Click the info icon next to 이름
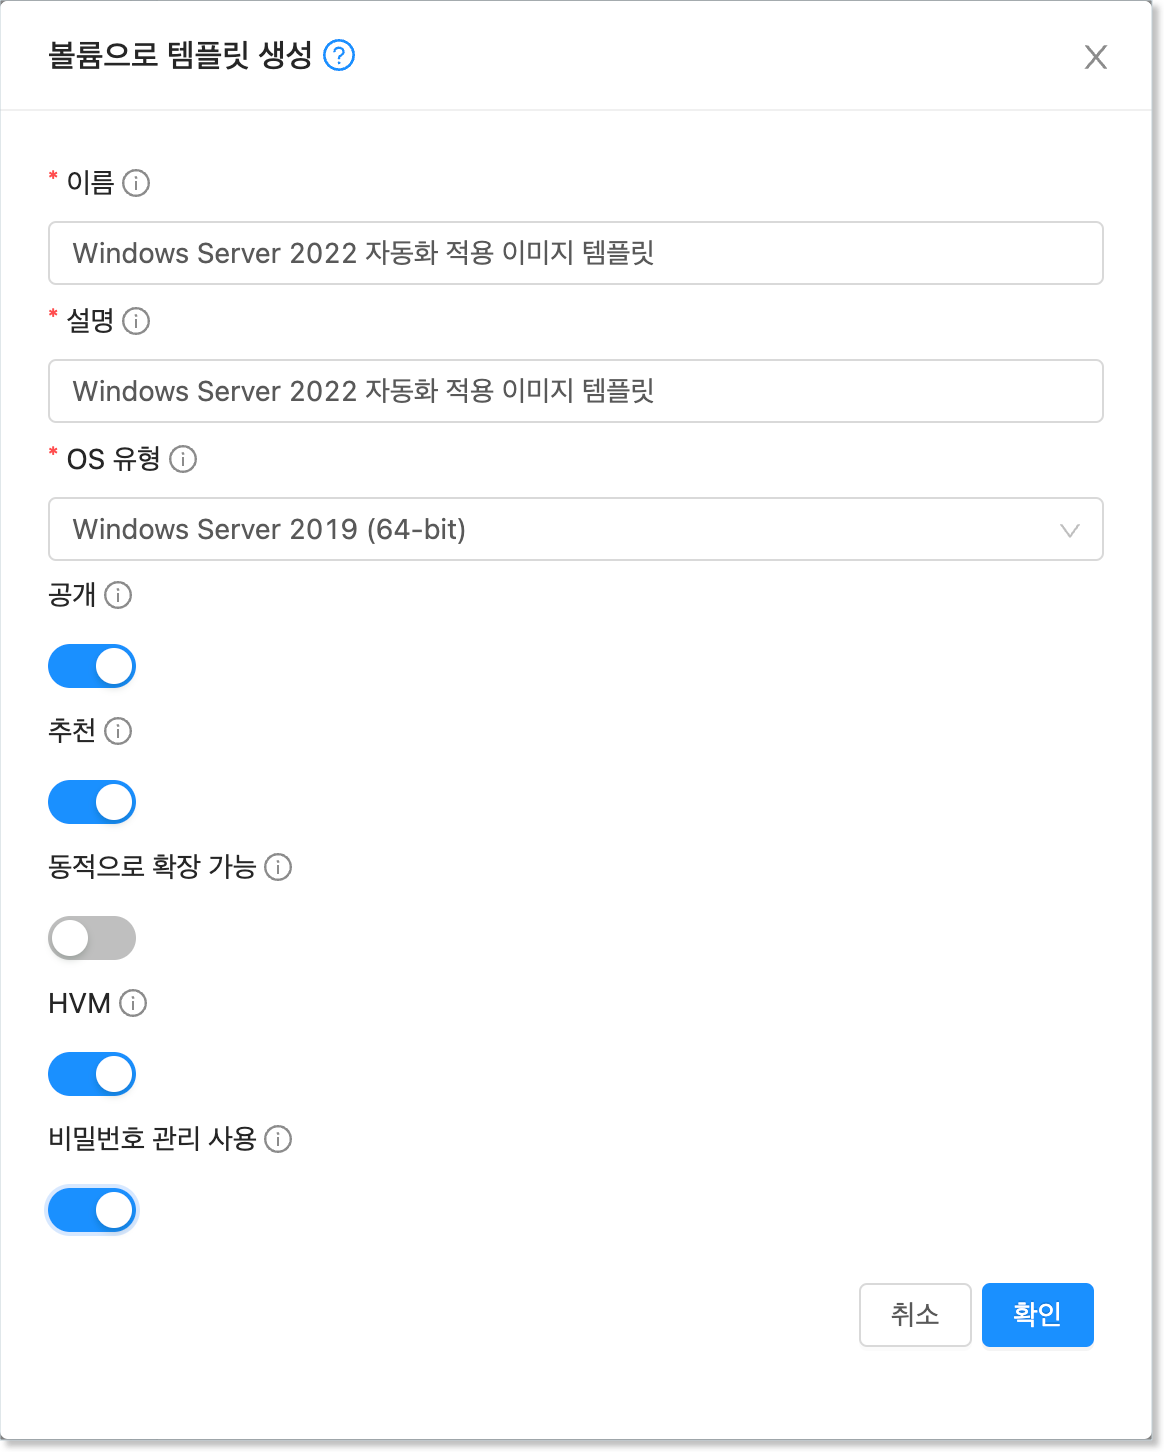The height and width of the screenshot is (1452, 1164). click(x=136, y=183)
